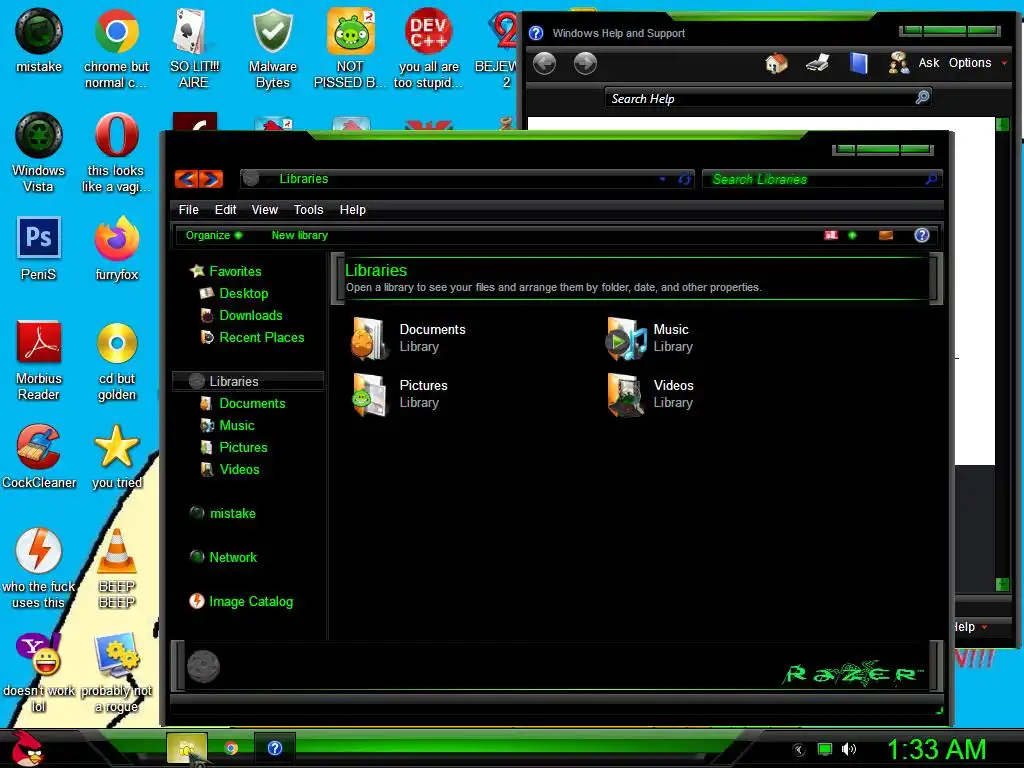Screen dimensions: 1024x768
Task: Select the Libraries node in navigation pane
Action: pos(248,381)
